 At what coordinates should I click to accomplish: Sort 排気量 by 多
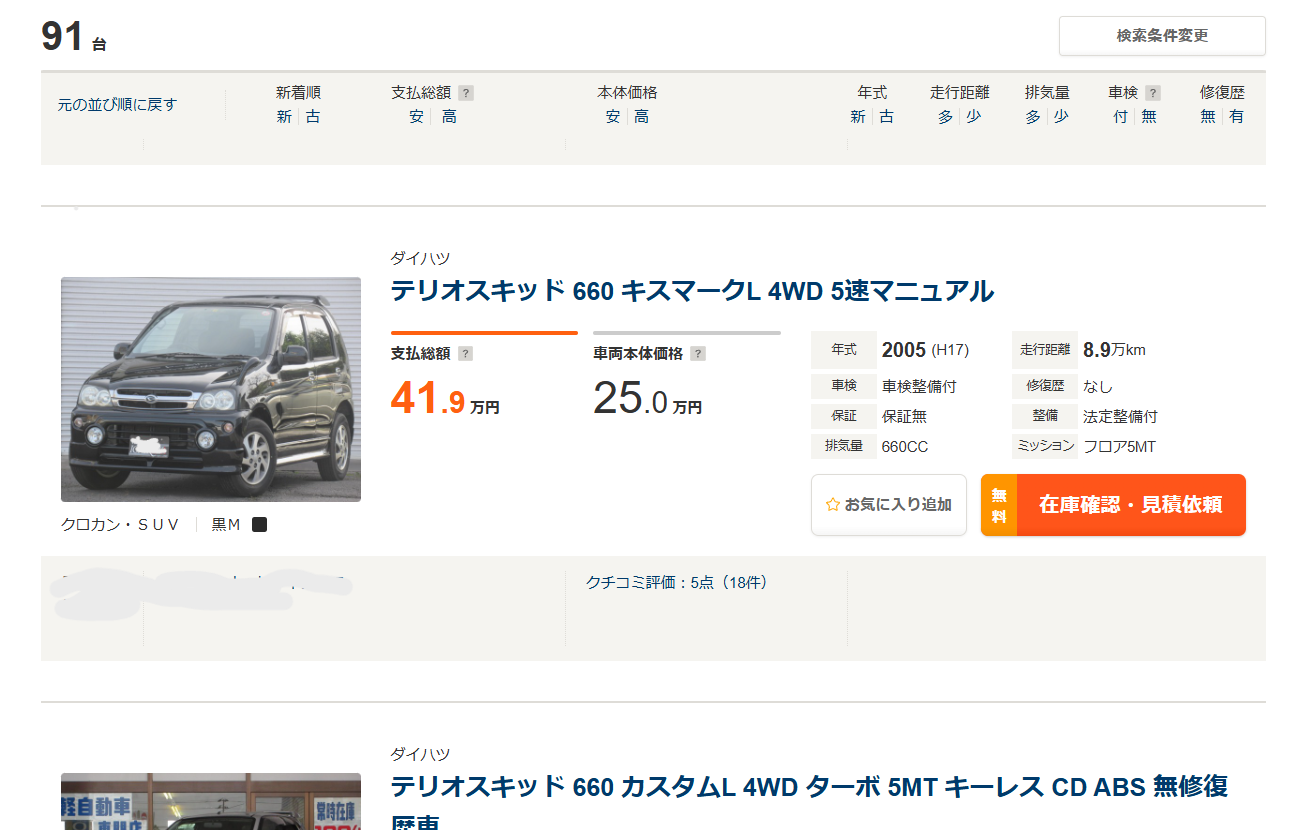(x=1032, y=116)
